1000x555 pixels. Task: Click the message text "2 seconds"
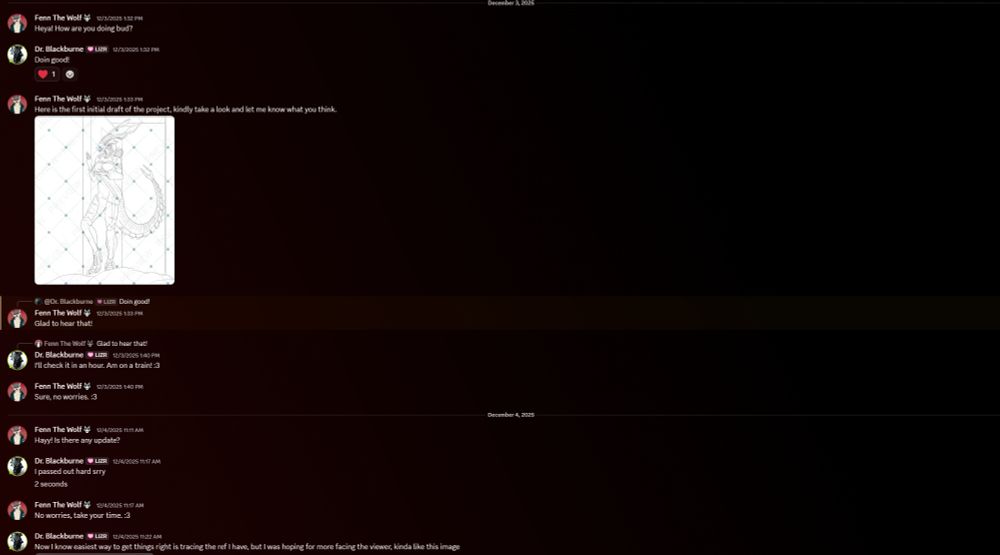coord(51,484)
